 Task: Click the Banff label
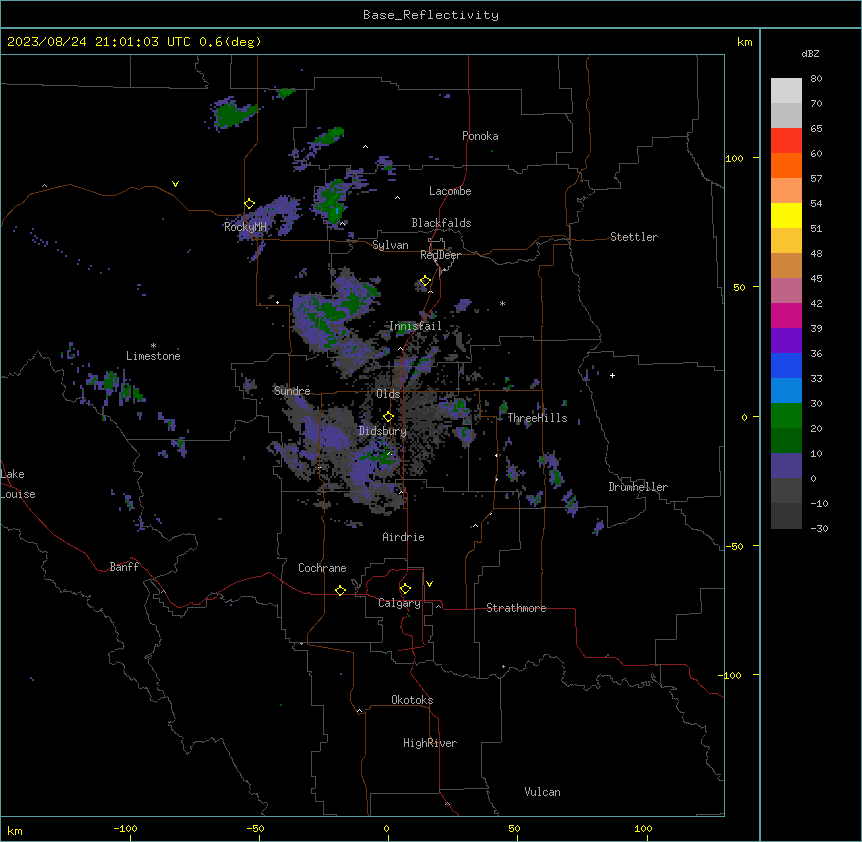point(124,567)
